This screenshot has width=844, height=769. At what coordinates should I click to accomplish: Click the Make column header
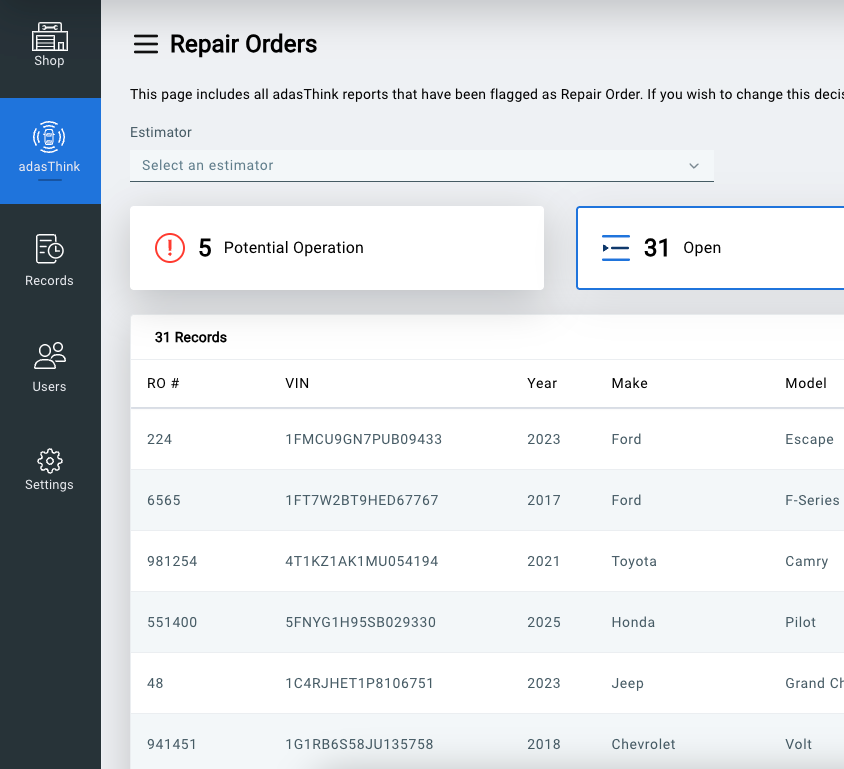[x=629, y=383]
